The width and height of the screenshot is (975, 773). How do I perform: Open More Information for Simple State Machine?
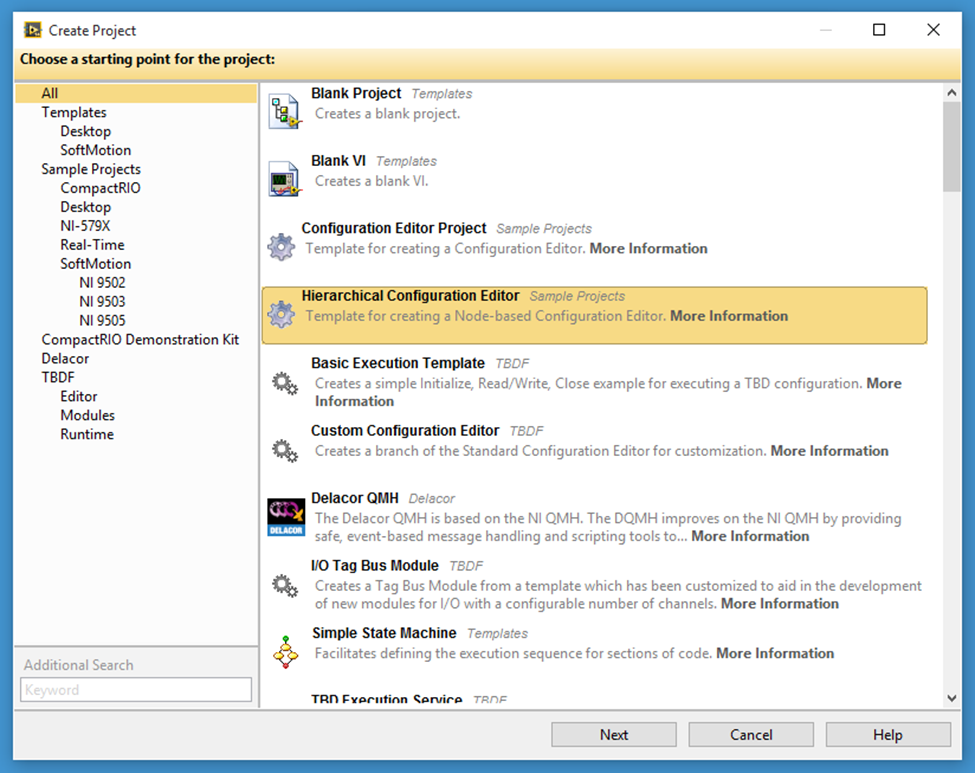click(775, 654)
